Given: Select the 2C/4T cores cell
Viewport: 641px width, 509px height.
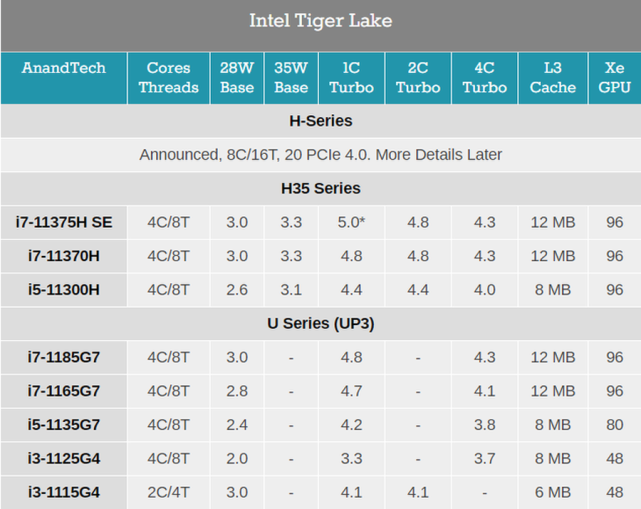Looking at the screenshot, I should point(168,492).
